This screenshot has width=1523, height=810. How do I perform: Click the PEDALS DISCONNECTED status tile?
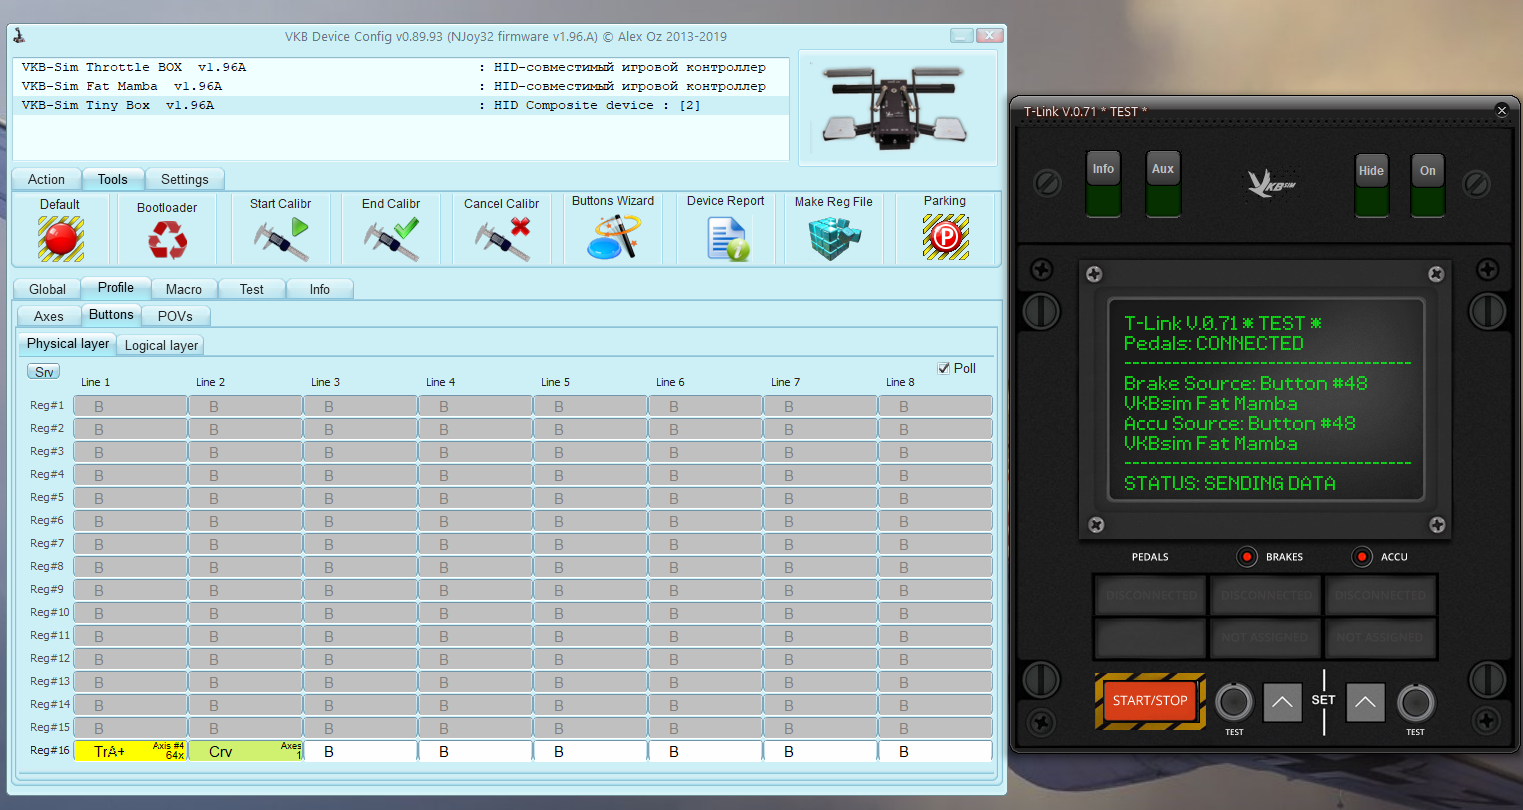click(x=1151, y=595)
